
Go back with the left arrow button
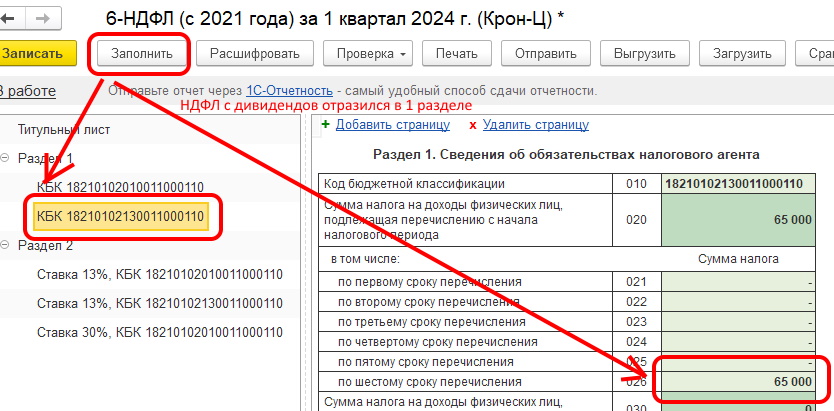coord(7,19)
